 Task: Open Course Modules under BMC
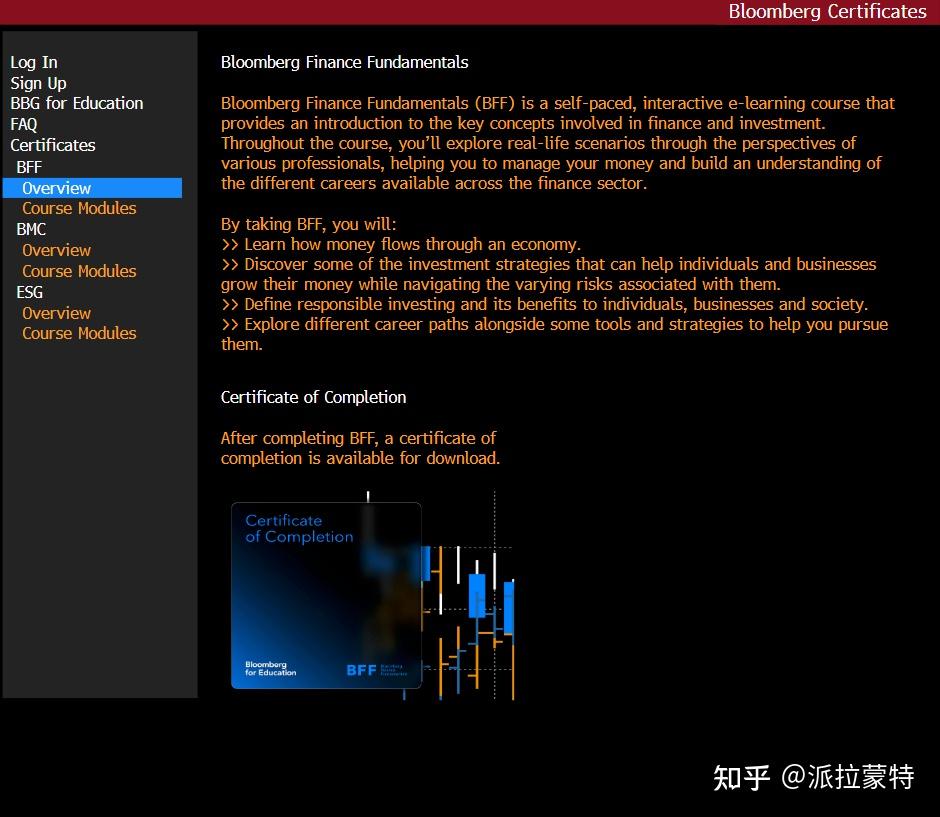(79, 271)
